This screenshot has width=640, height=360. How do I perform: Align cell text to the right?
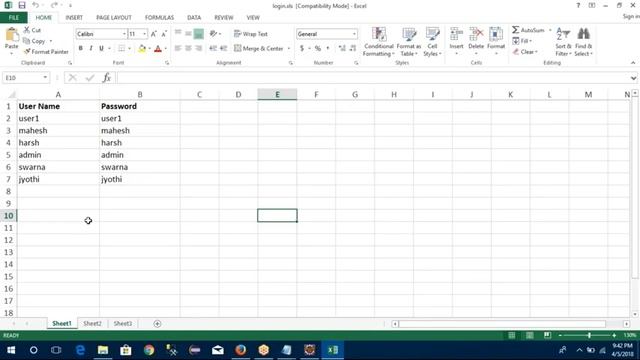(198, 49)
